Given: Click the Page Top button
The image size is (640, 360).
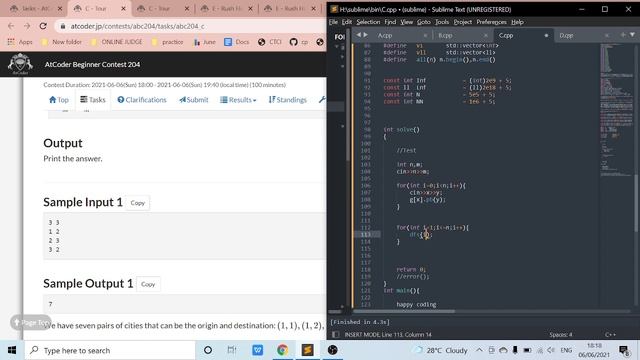Looking at the screenshot, I should pos(31,322).
